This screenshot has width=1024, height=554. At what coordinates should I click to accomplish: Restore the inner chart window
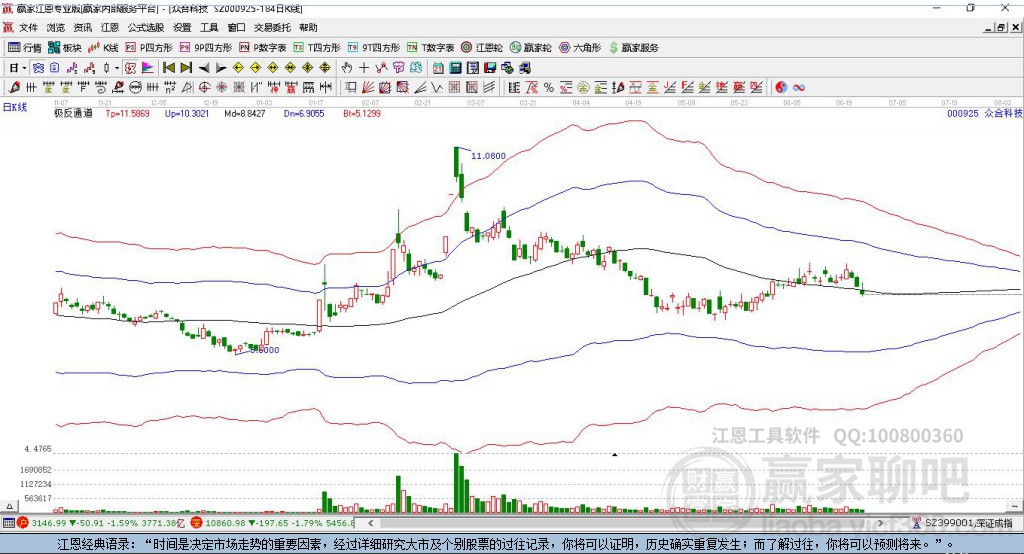coord(1001,27)
